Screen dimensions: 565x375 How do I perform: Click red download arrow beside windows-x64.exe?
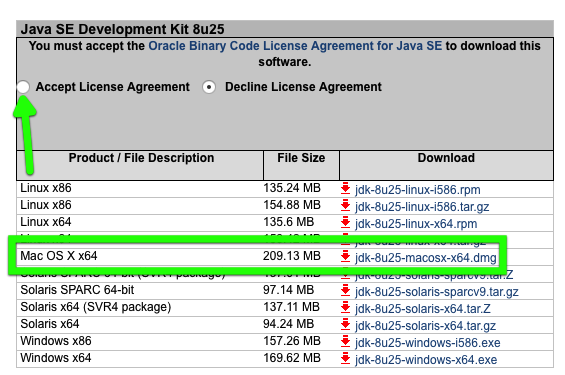(345, 358)
